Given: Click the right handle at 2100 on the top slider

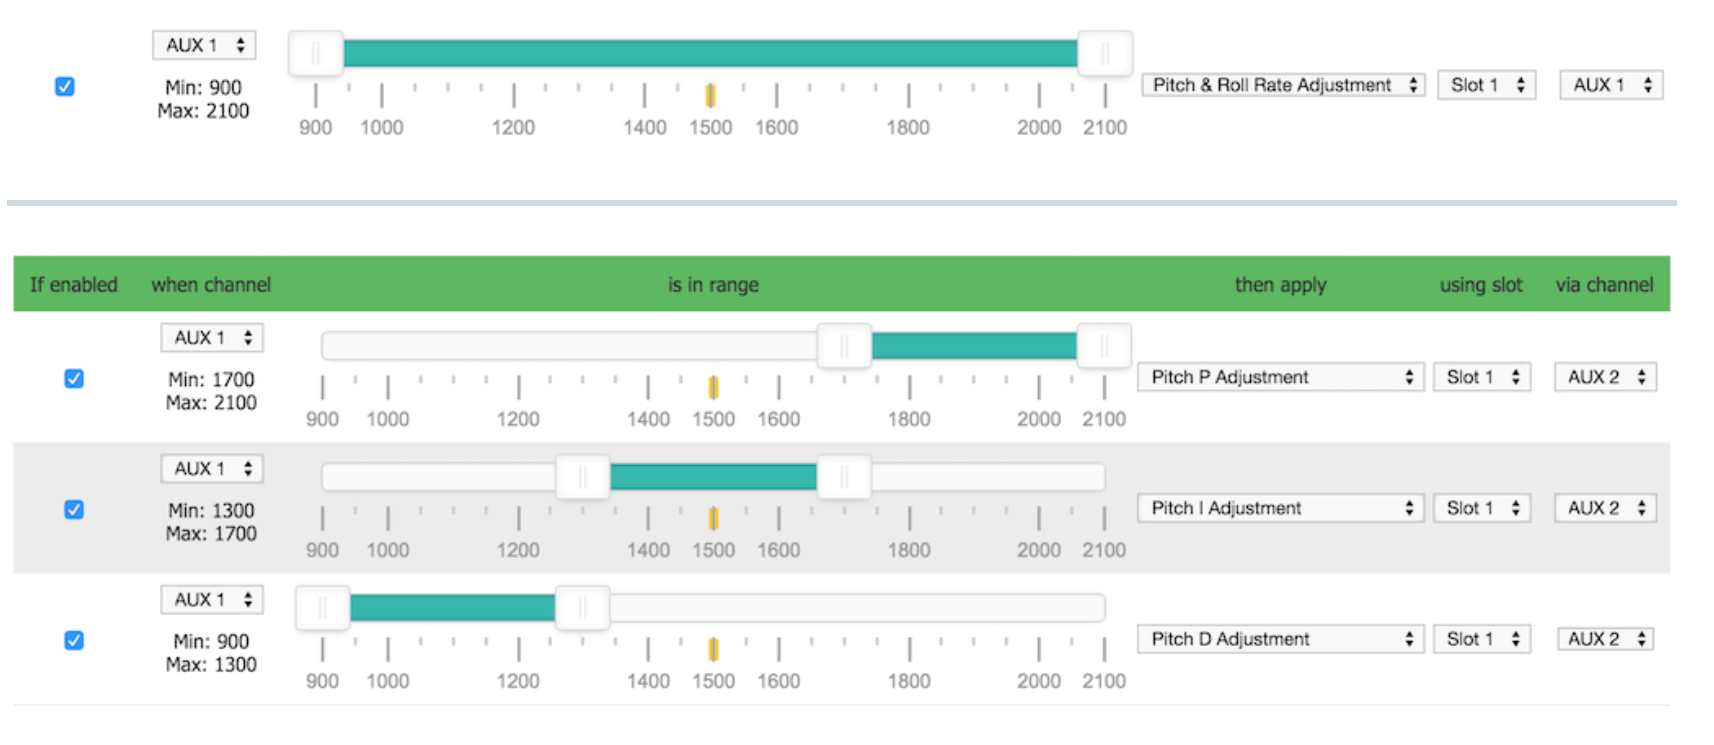Looking at the screenshot, I should pos(1105,53).
